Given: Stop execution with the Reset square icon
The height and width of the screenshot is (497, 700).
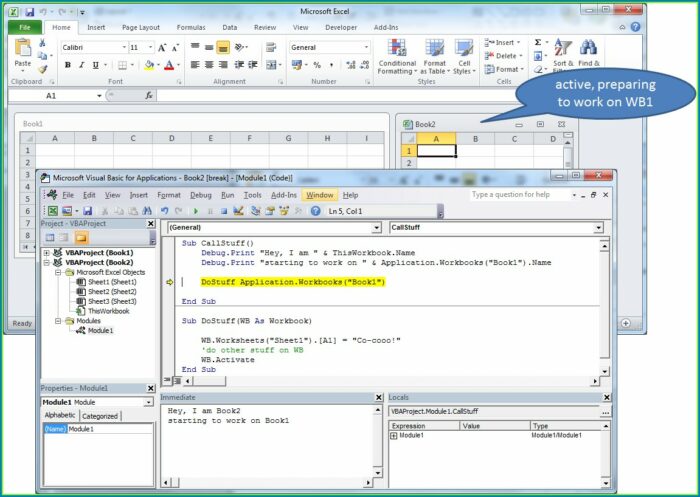Looking at the screenshot, I should (224, 211).
